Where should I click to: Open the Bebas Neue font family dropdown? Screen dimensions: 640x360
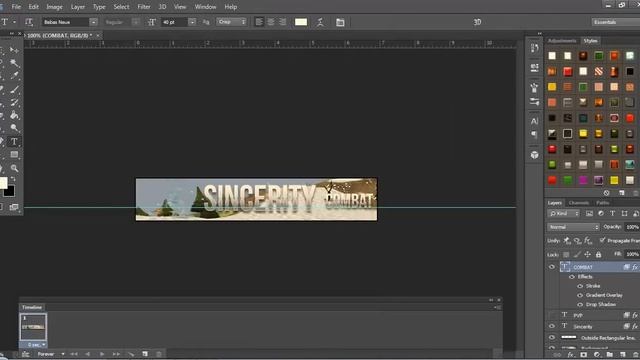(x=93, y=22)
